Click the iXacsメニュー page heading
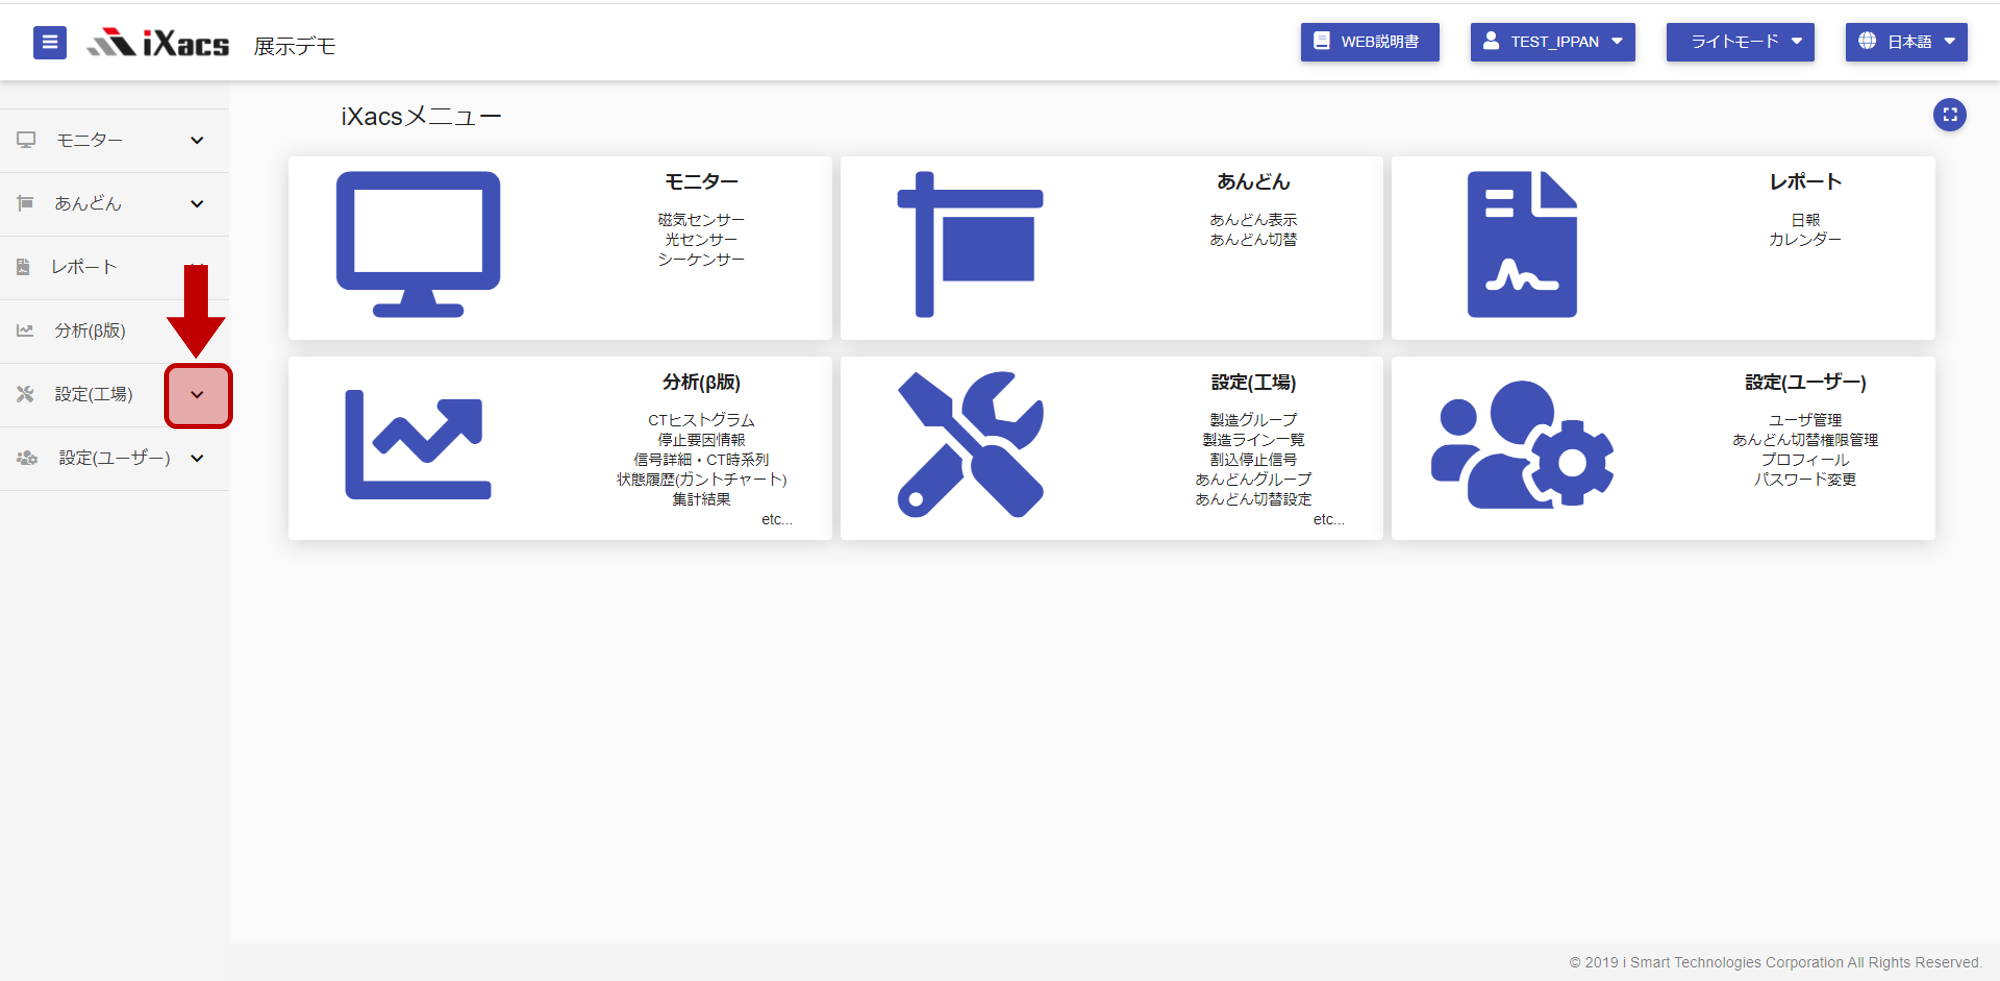Viewport: 2000px width, 981px height. (421, 117)
